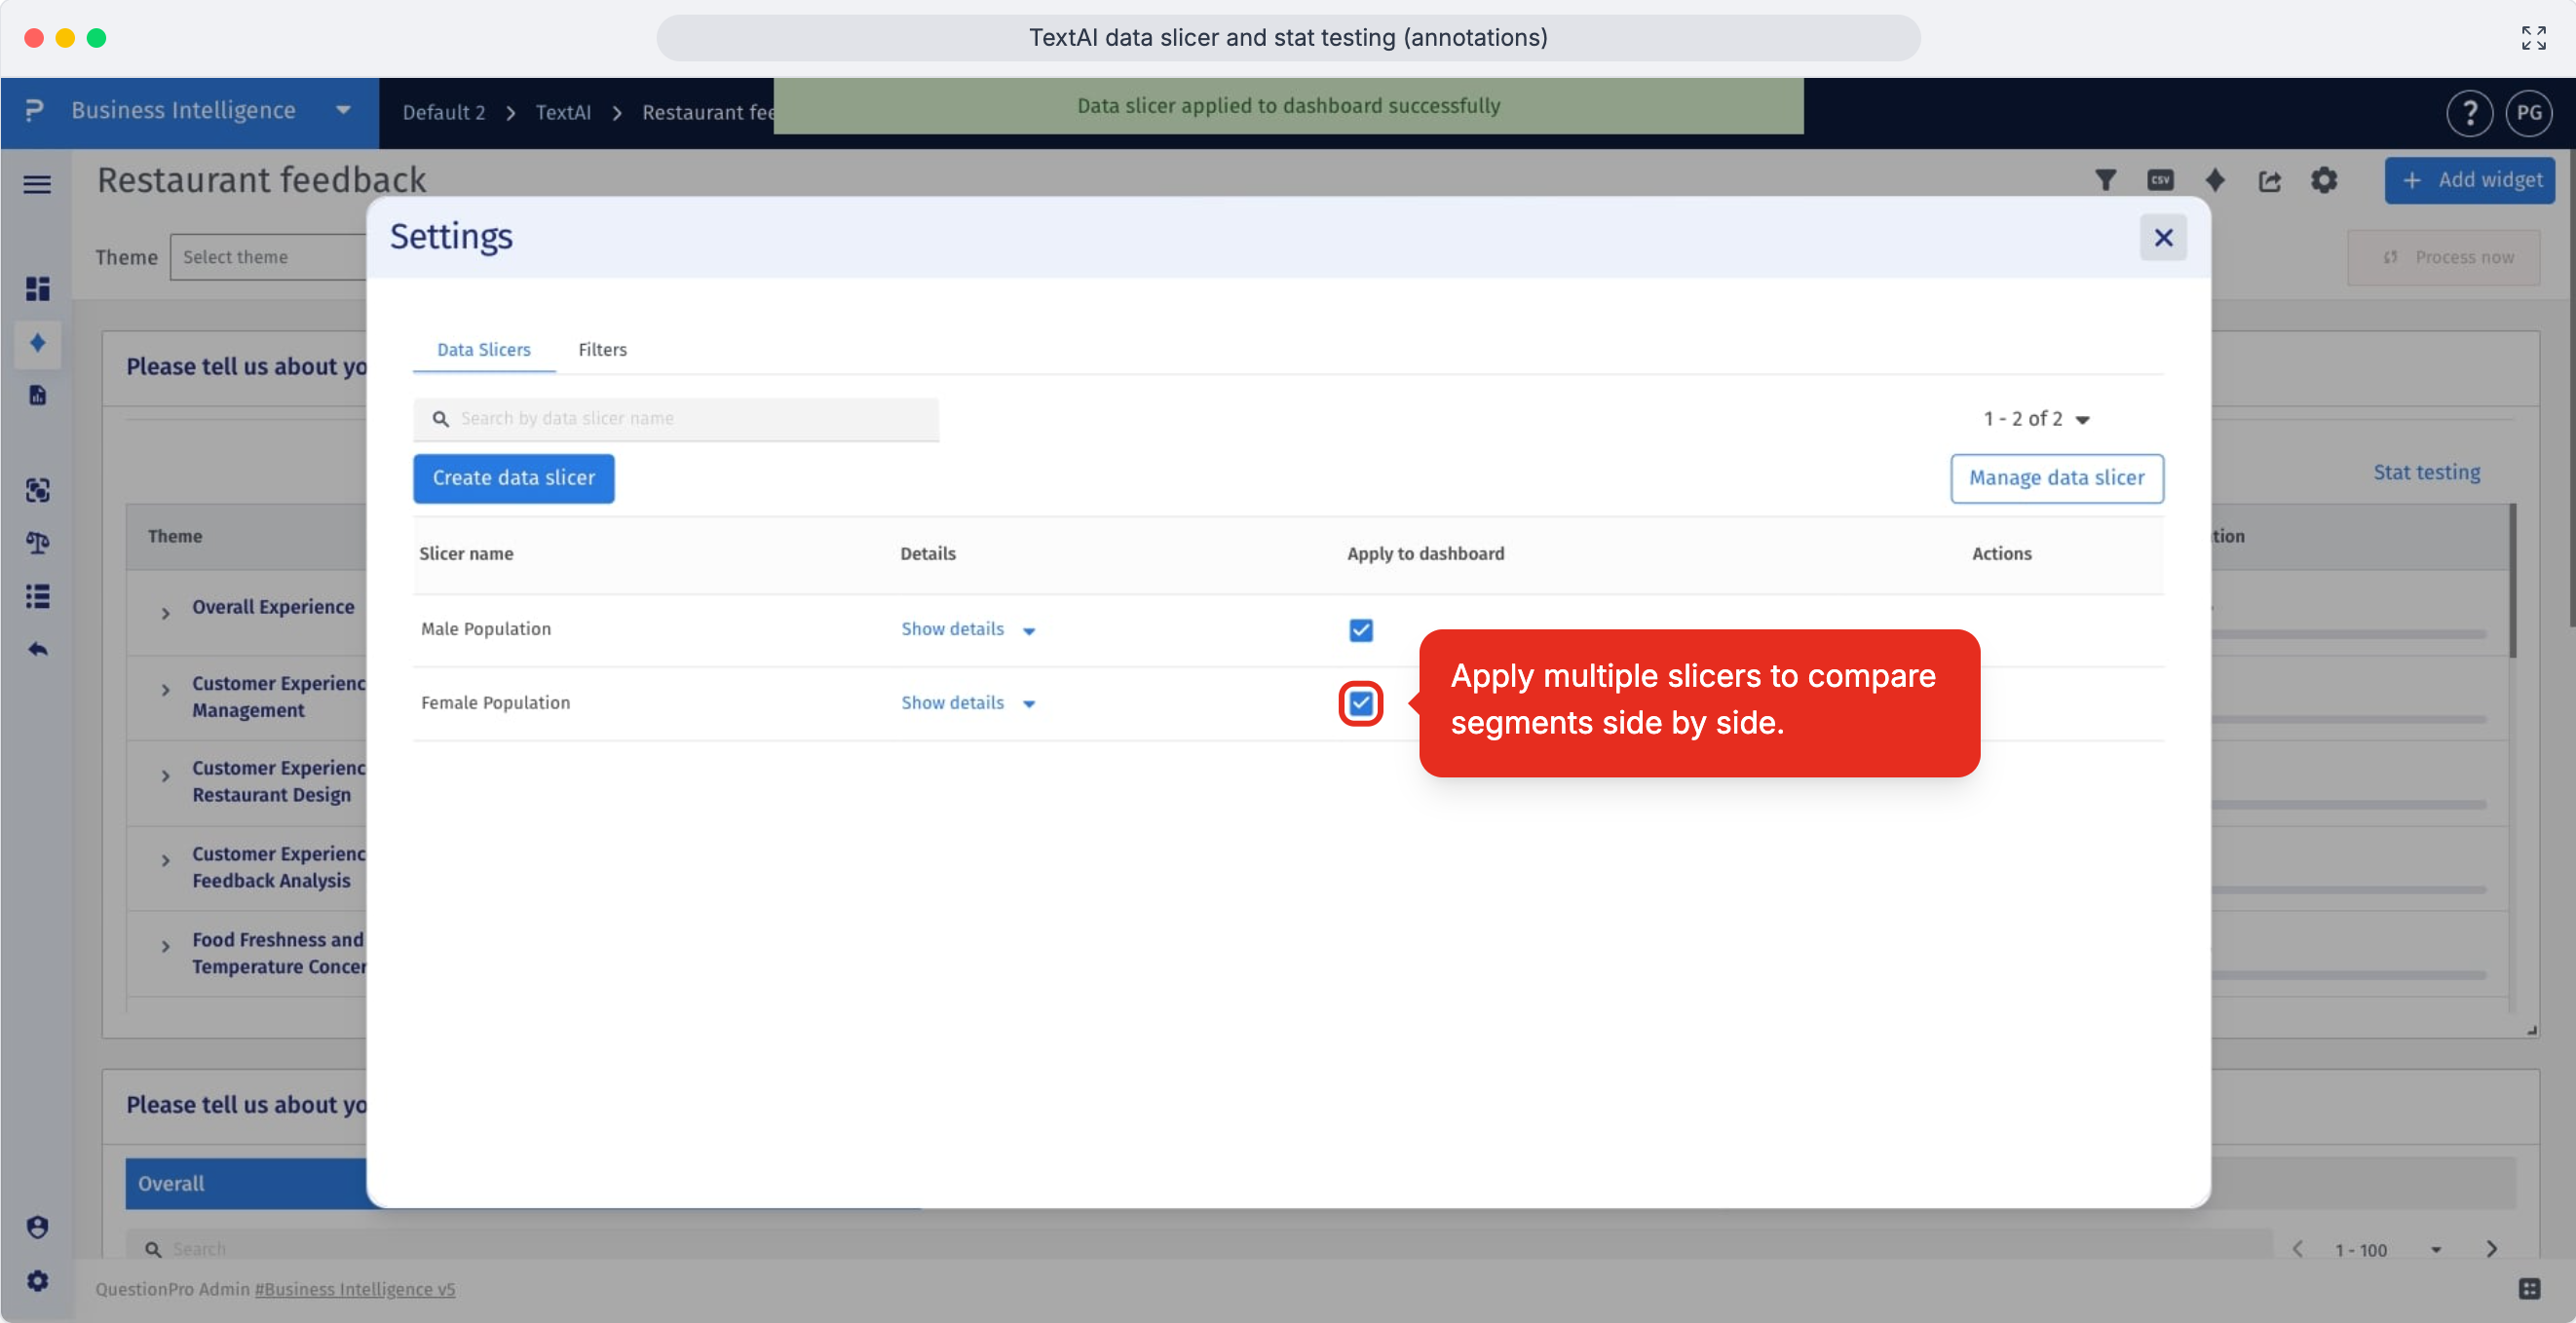Open the hamburger menu in left sidebar
The width and height of the screenshot is (2576, 1323).
(37, 184)
